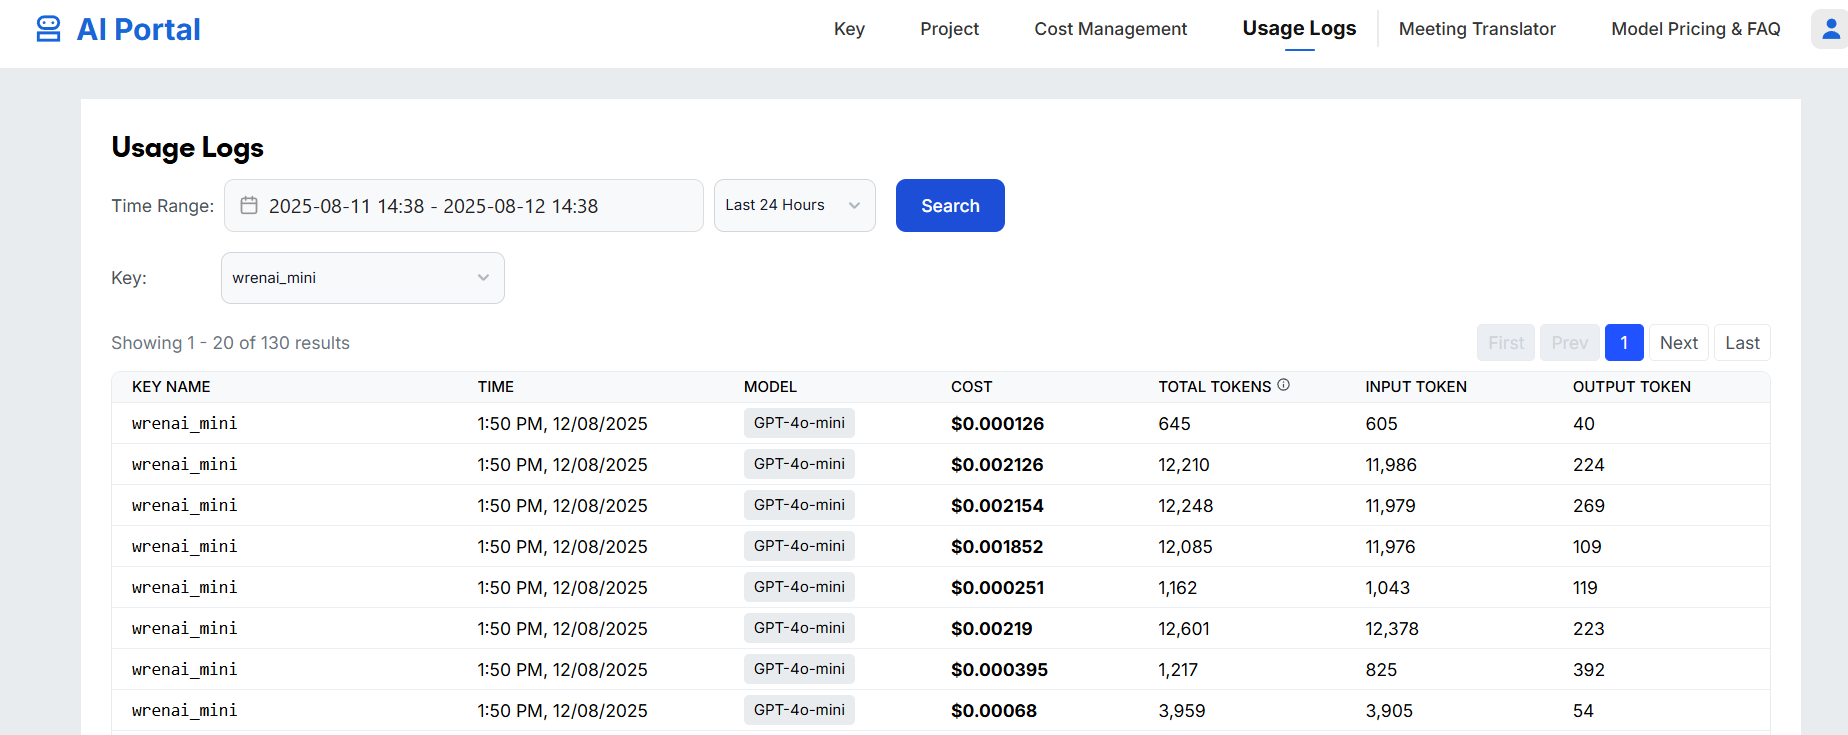Click output token value 269
This screenshot has width=1848, height=735.
[x=1588, y=506]
